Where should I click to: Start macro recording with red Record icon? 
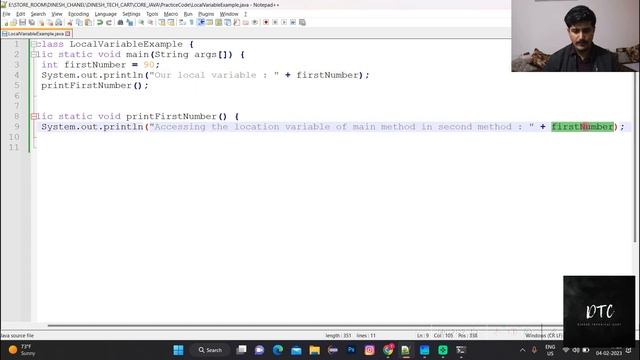[266, 22]
